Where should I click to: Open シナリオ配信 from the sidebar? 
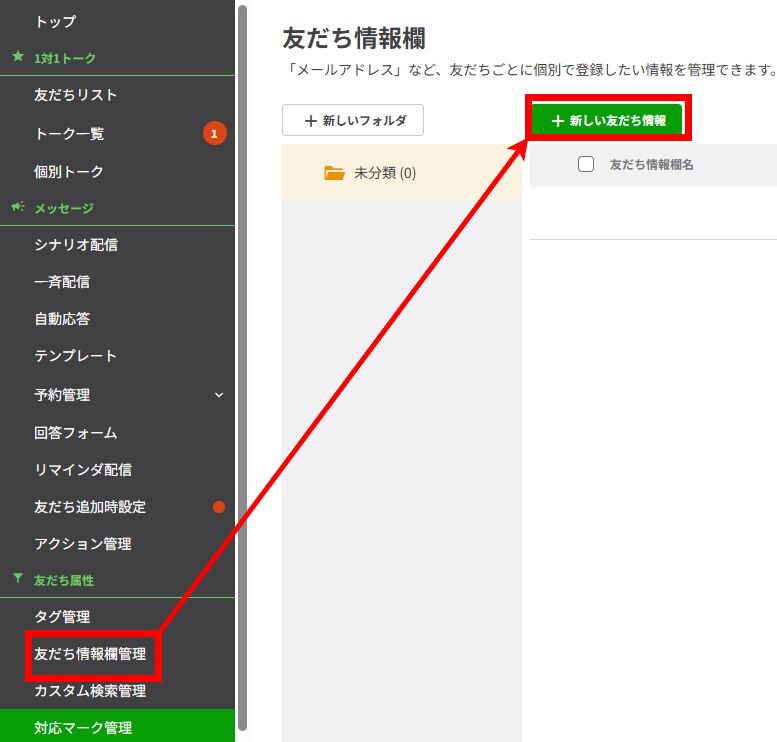pyautogui.click(x=76, y=245)
